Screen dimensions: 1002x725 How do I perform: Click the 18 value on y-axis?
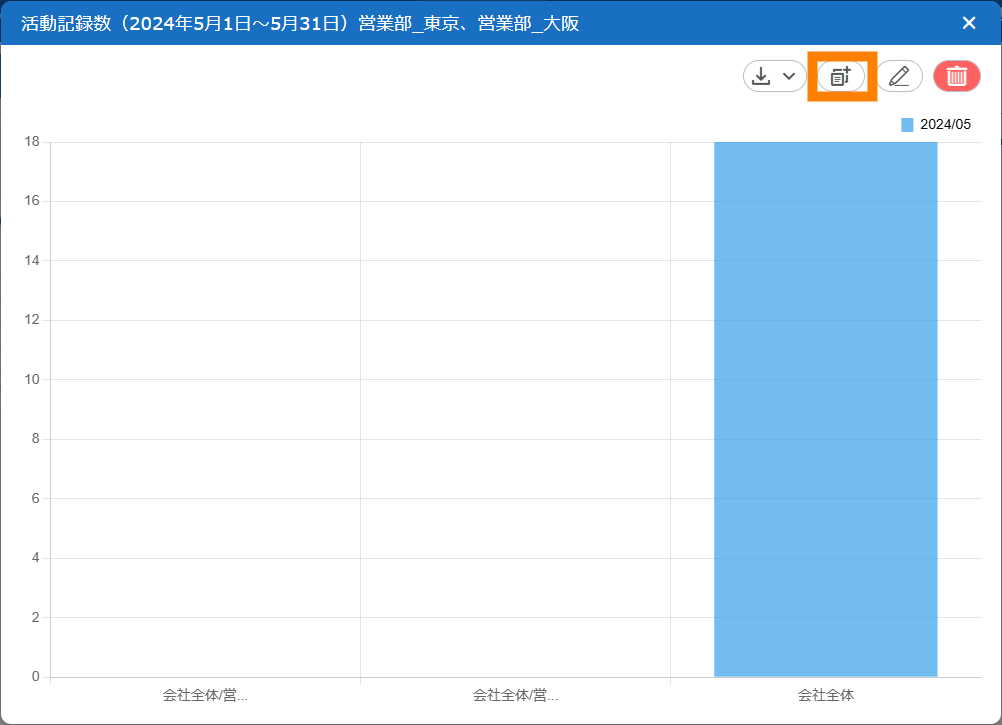pyautogui.click(x=31, y=142)
